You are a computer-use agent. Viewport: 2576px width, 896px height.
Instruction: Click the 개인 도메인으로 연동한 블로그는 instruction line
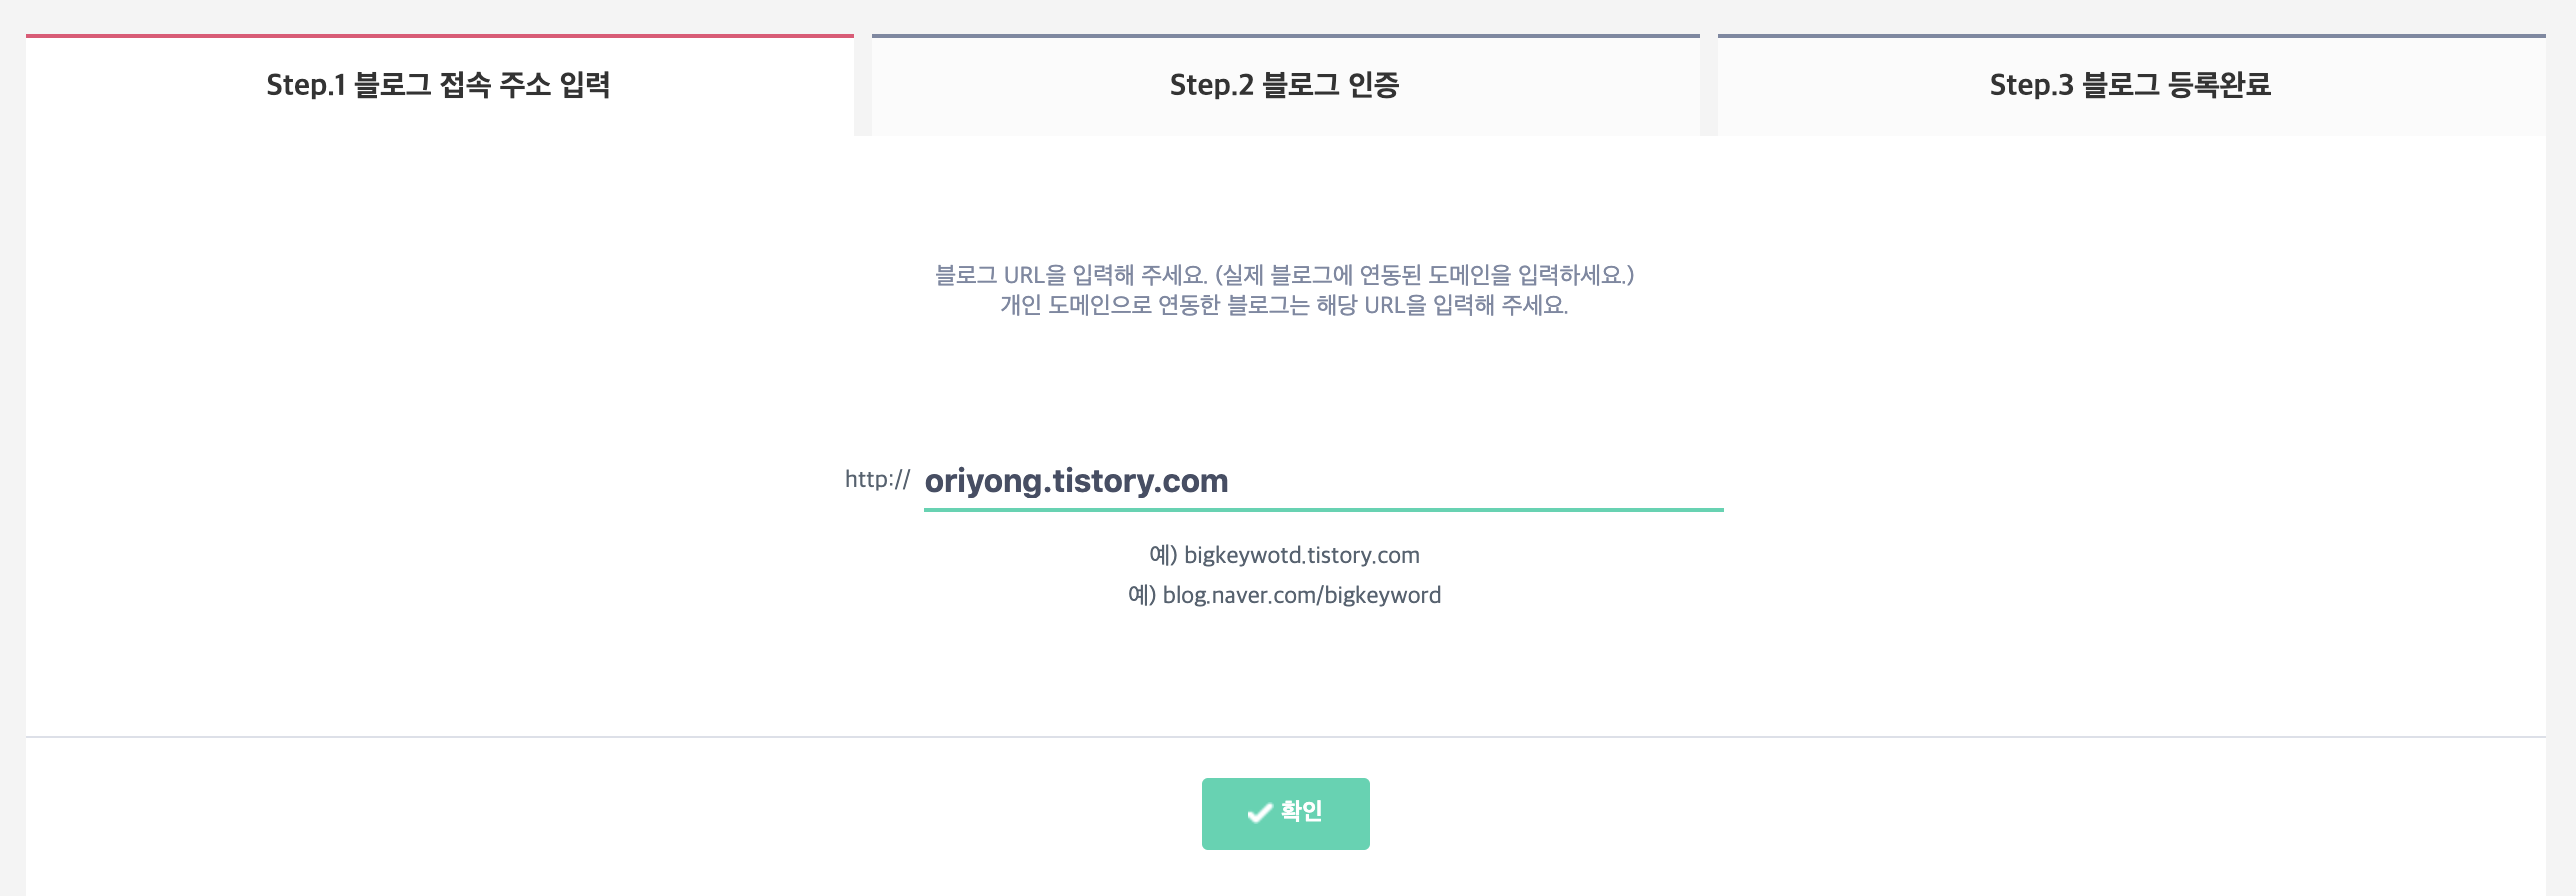coord(1284,305)
